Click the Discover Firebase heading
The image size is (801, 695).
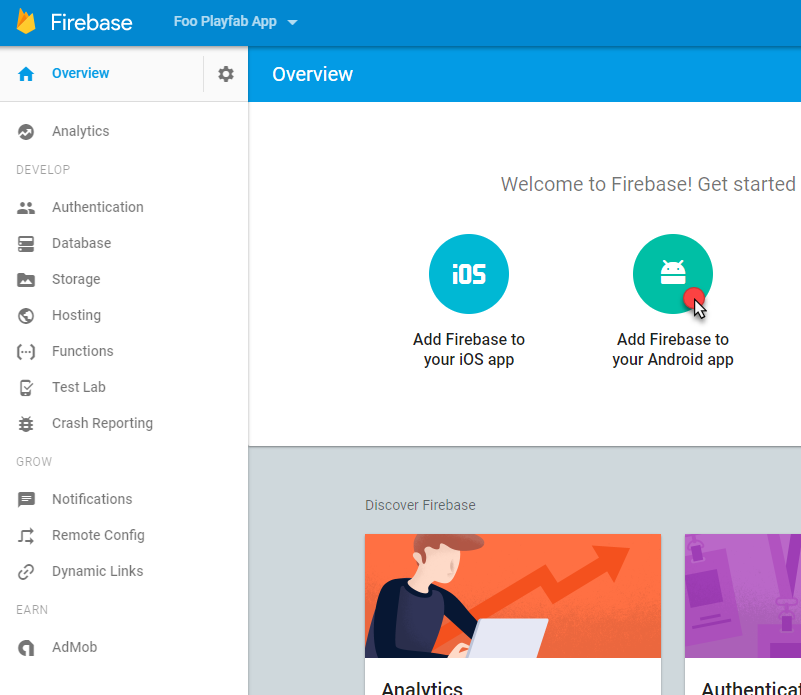click(x=420, y=505)
